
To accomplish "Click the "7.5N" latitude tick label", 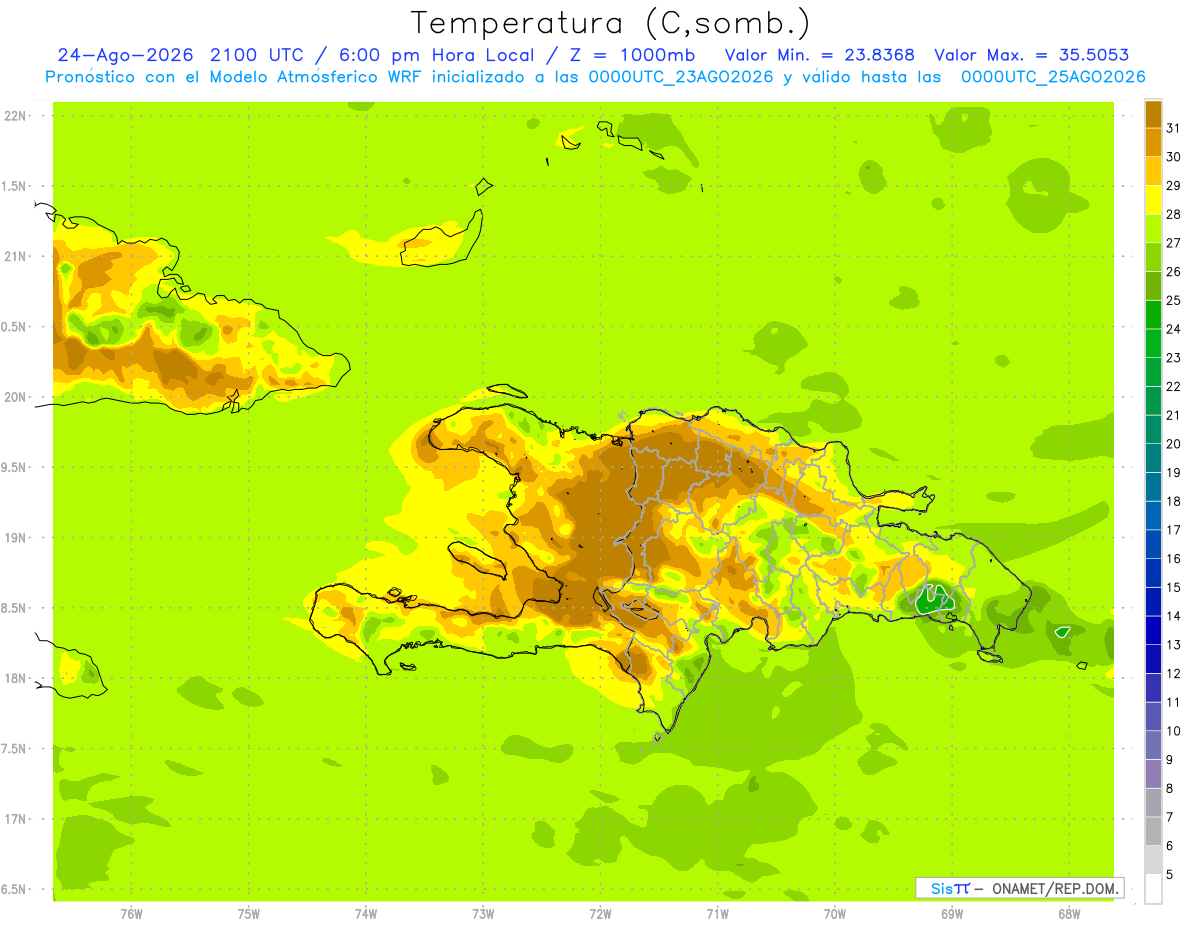I will (x=14, y=749).
